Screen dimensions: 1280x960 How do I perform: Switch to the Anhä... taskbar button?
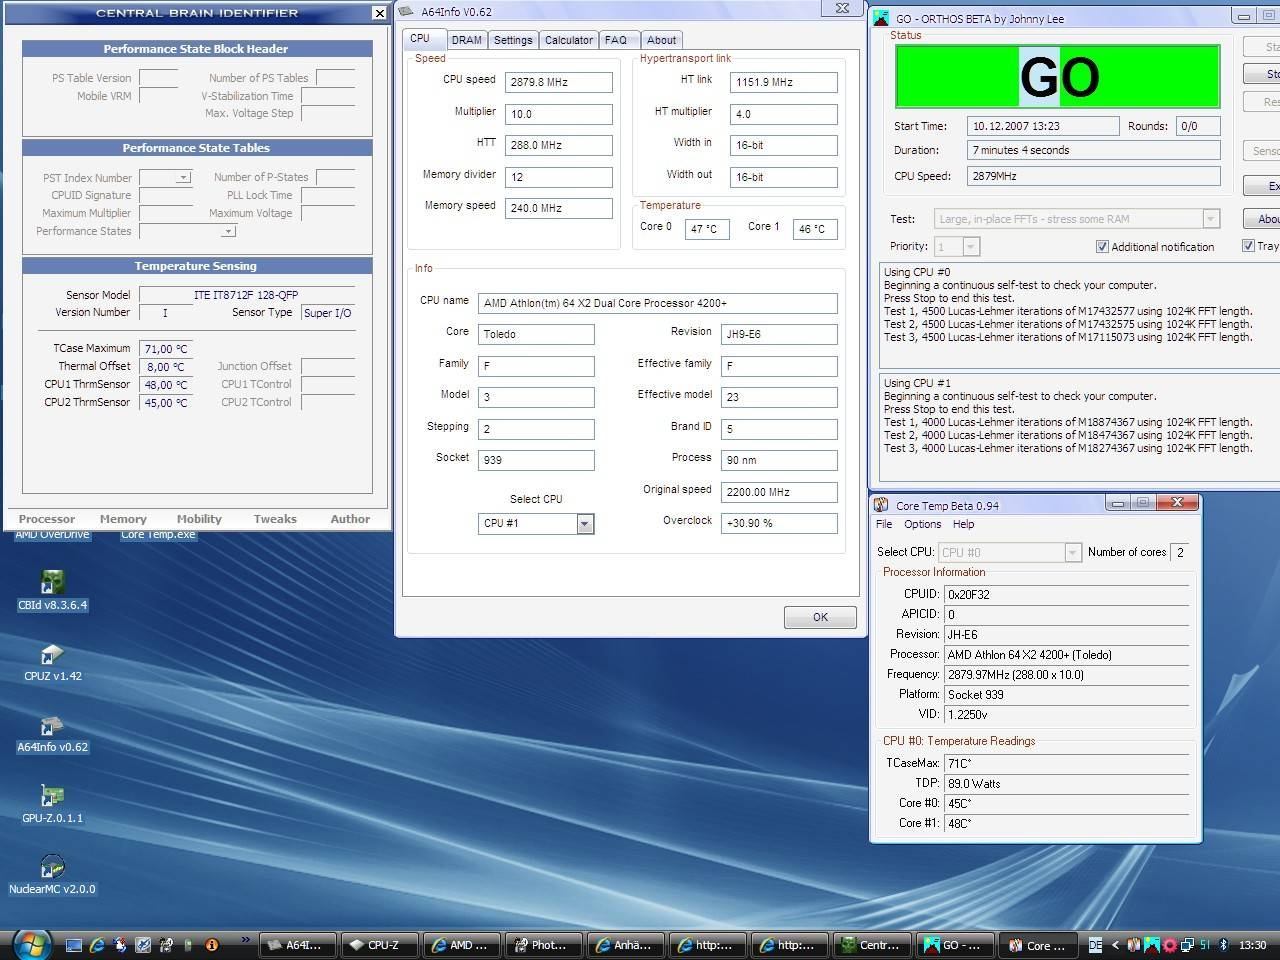click(x=625, y=945)
